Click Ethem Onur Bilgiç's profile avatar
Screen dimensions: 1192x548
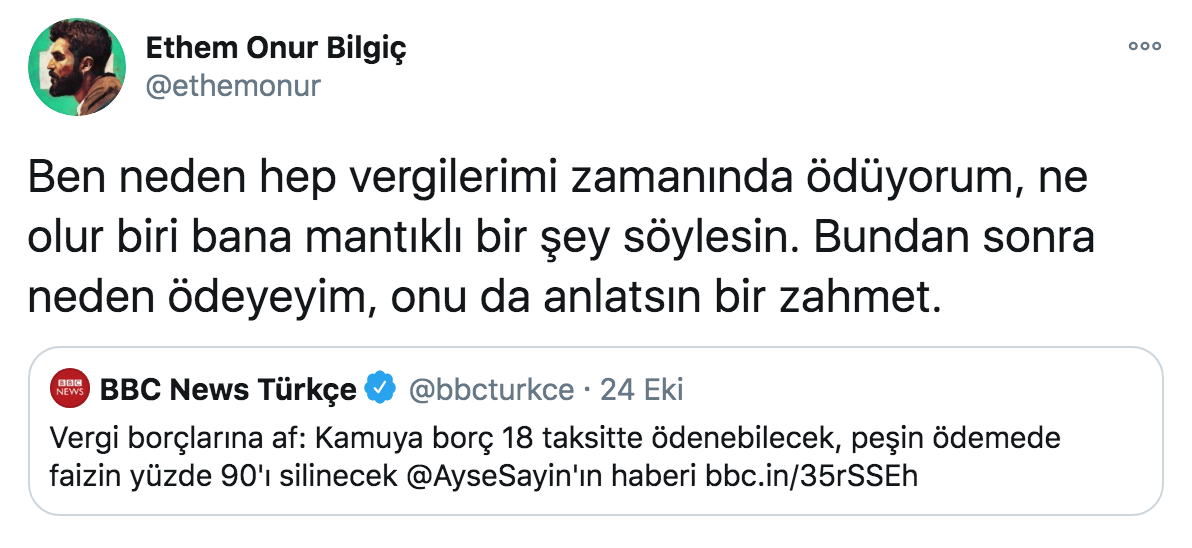[76, 67]
